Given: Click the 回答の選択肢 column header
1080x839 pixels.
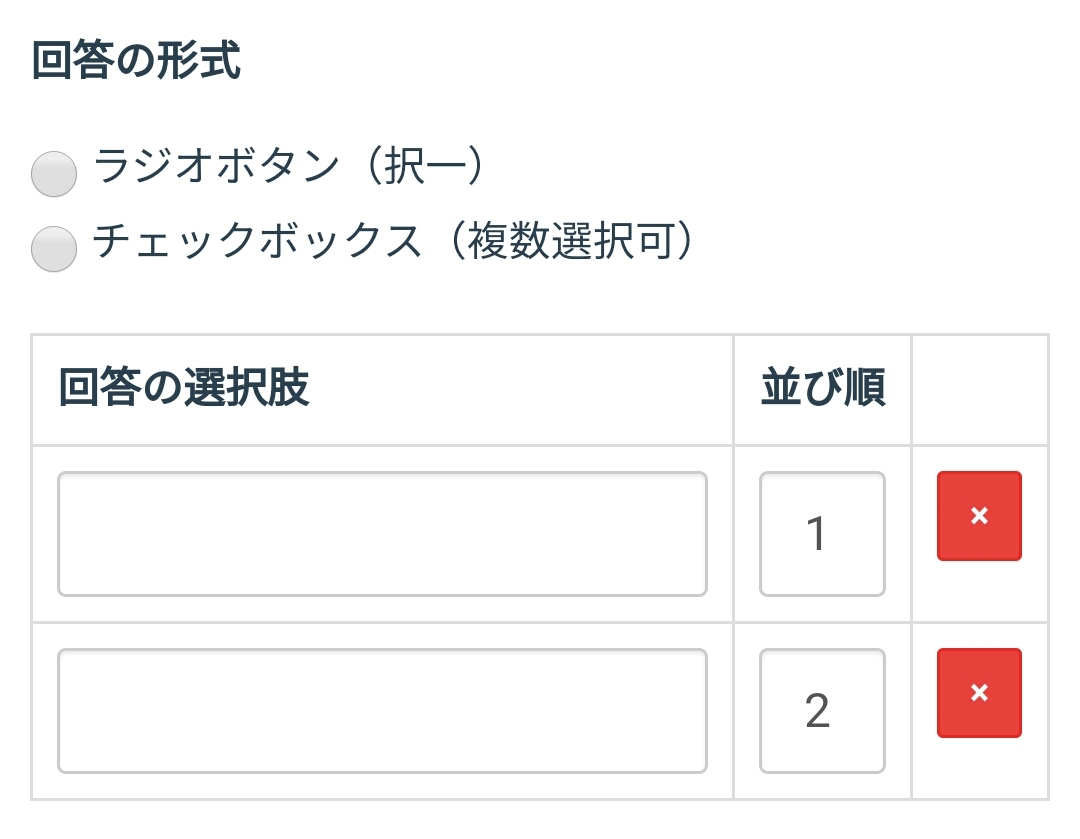Looking at the screenshot, I should 184,389.
